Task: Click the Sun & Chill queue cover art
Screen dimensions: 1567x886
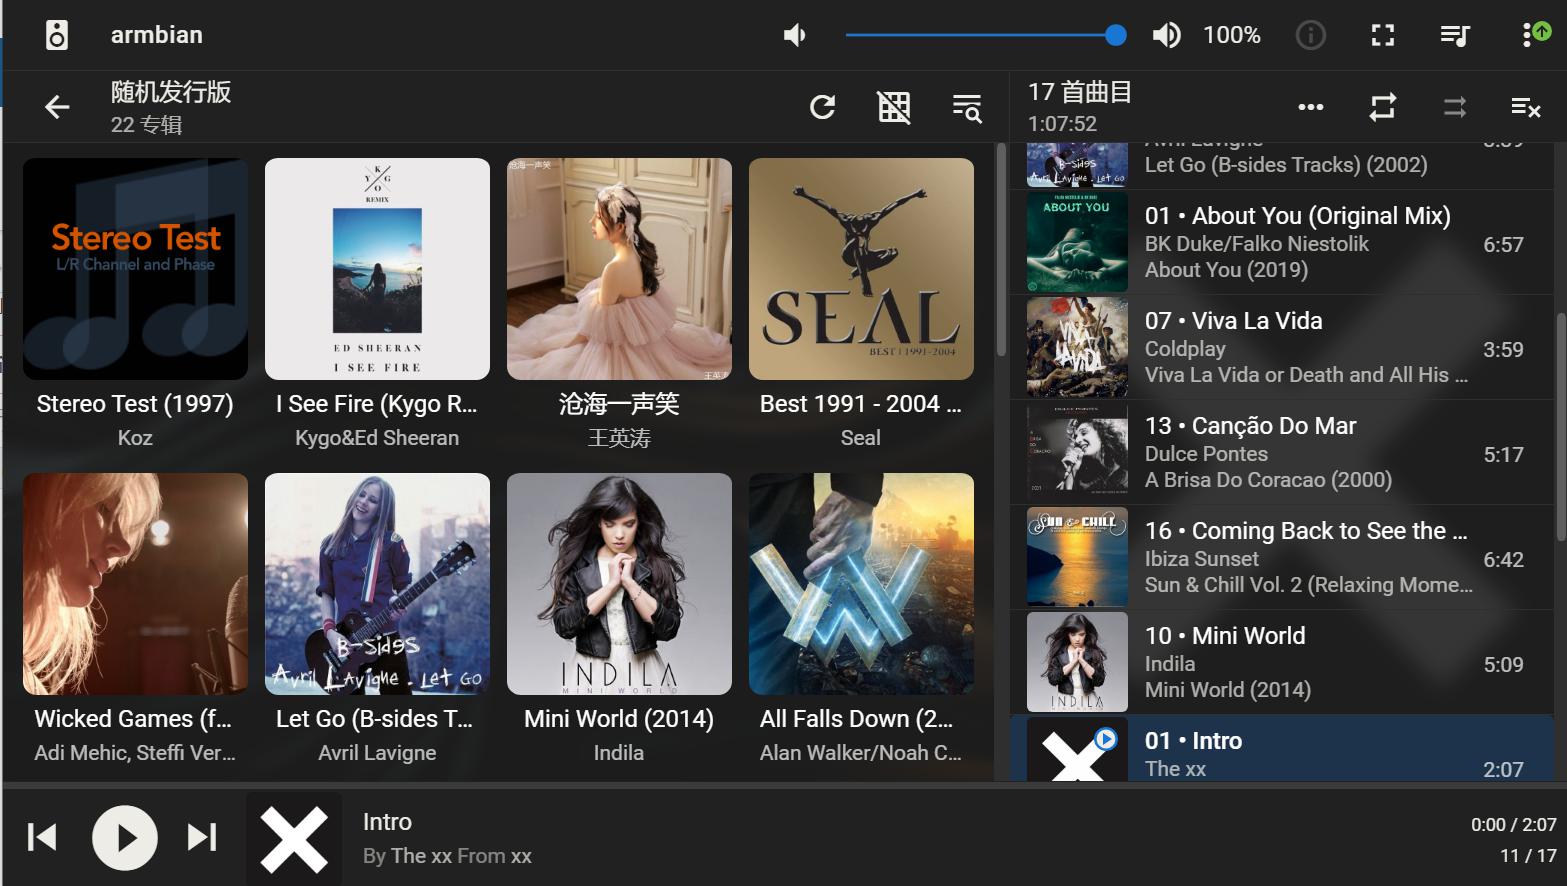Action: 1077,557
